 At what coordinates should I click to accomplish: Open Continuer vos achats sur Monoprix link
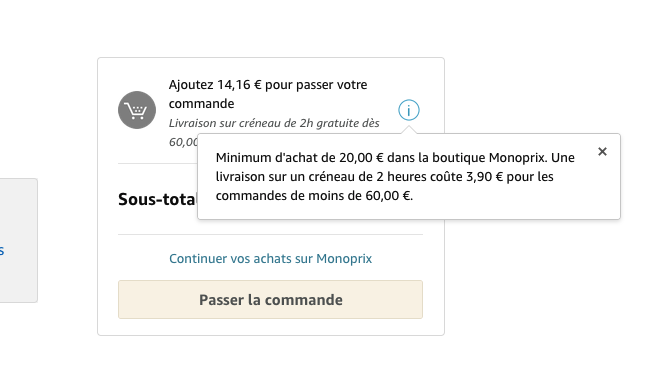[270, 258]
